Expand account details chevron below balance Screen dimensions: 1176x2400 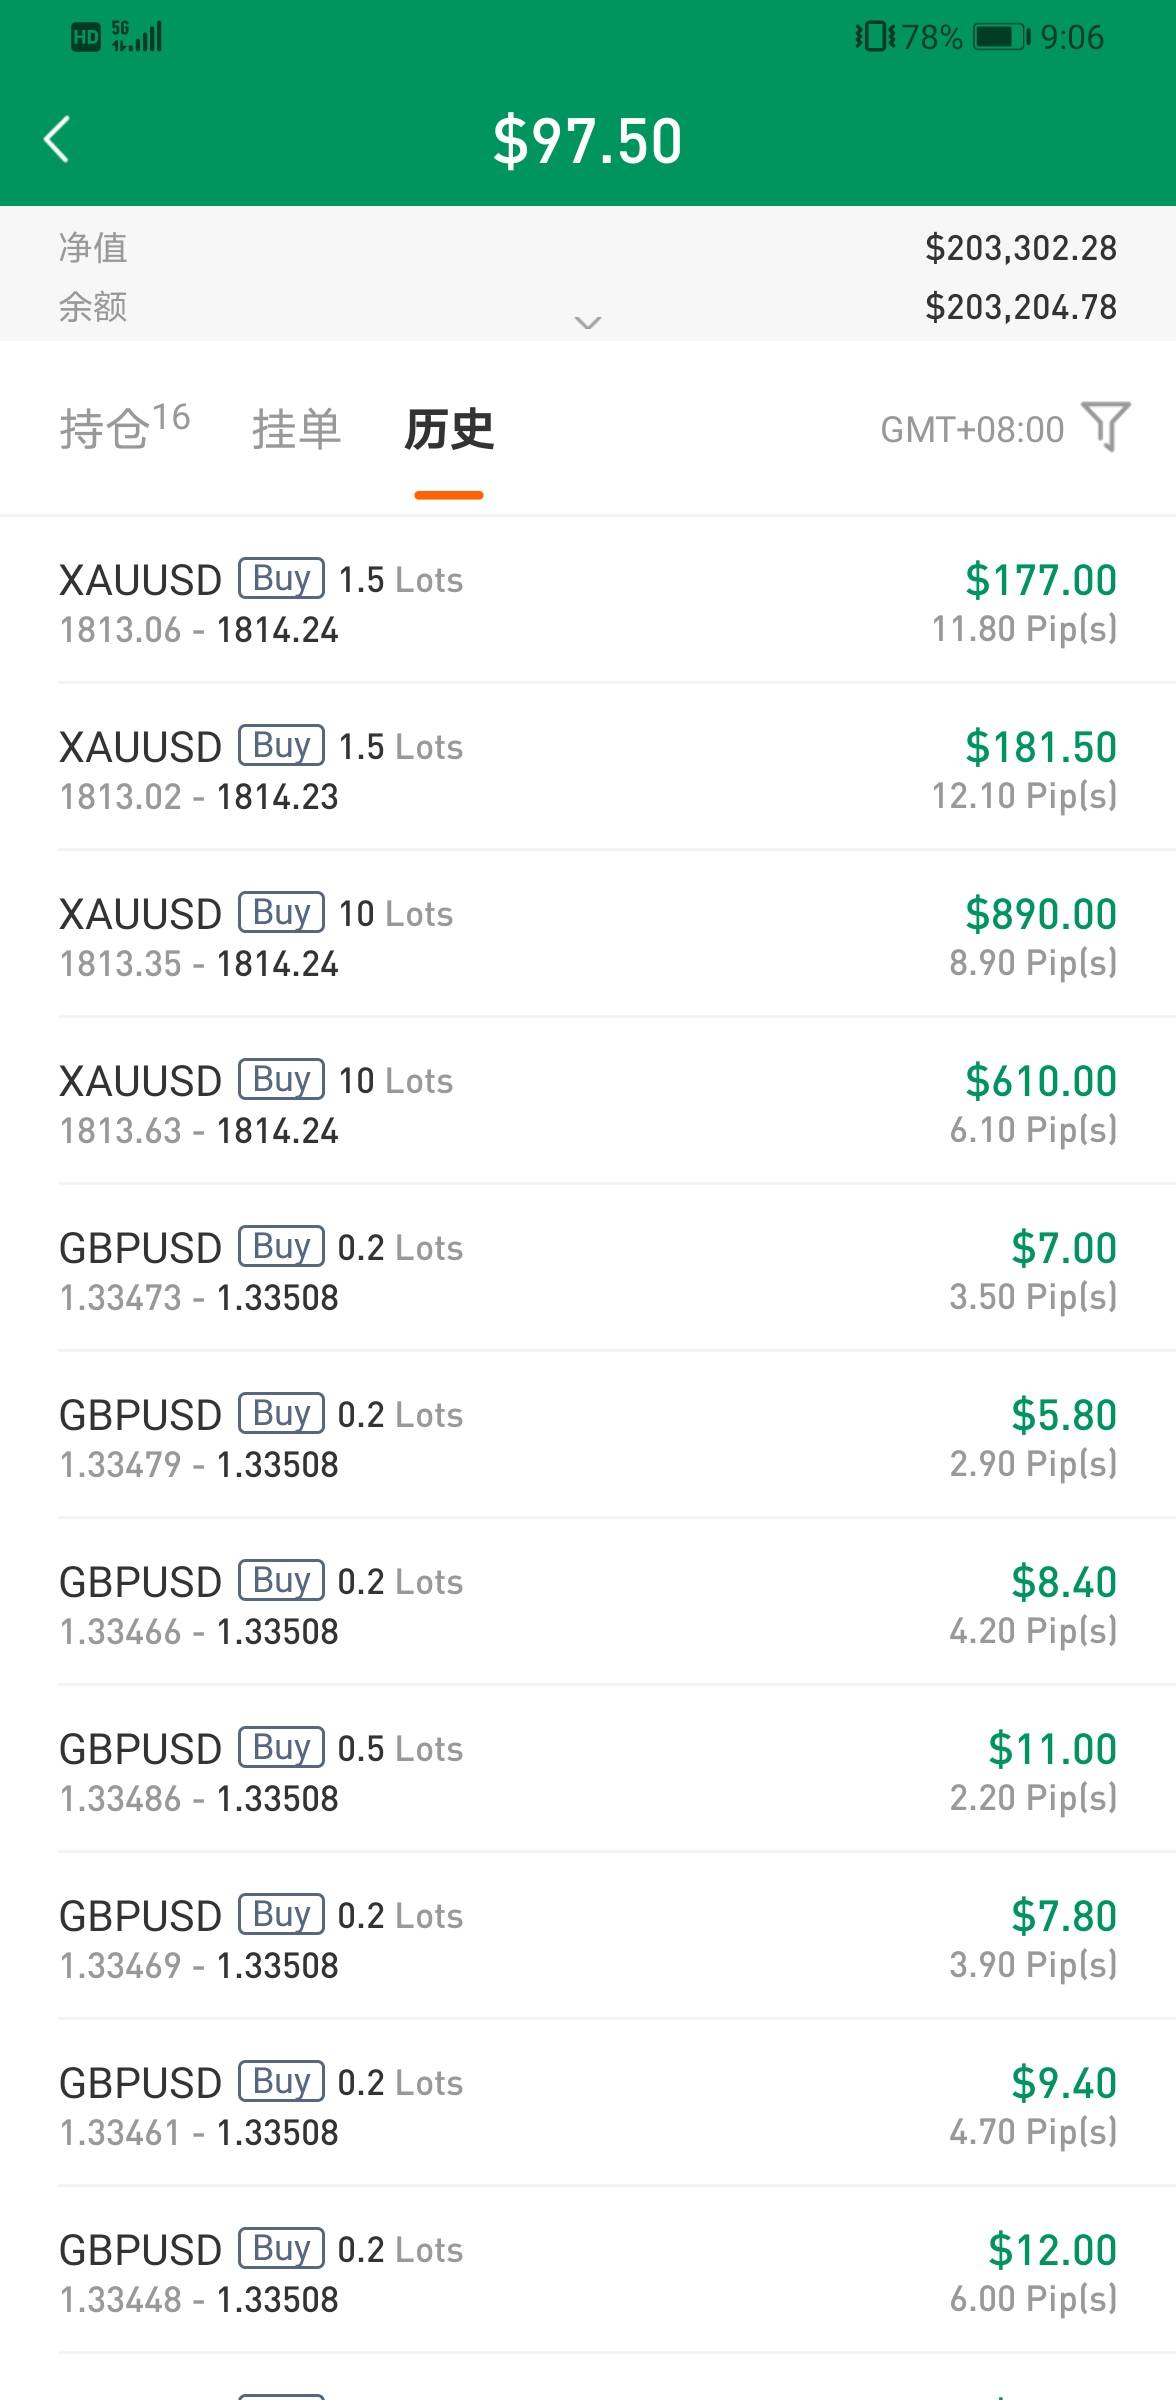588,322
